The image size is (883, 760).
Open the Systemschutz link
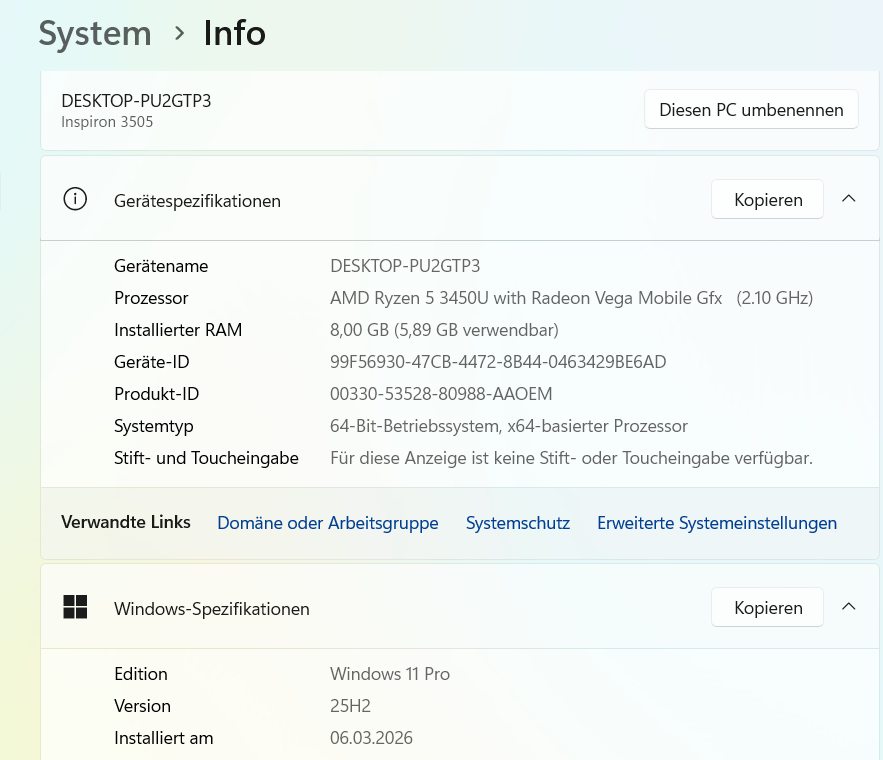pyautogui.click(x=518, y=523)
